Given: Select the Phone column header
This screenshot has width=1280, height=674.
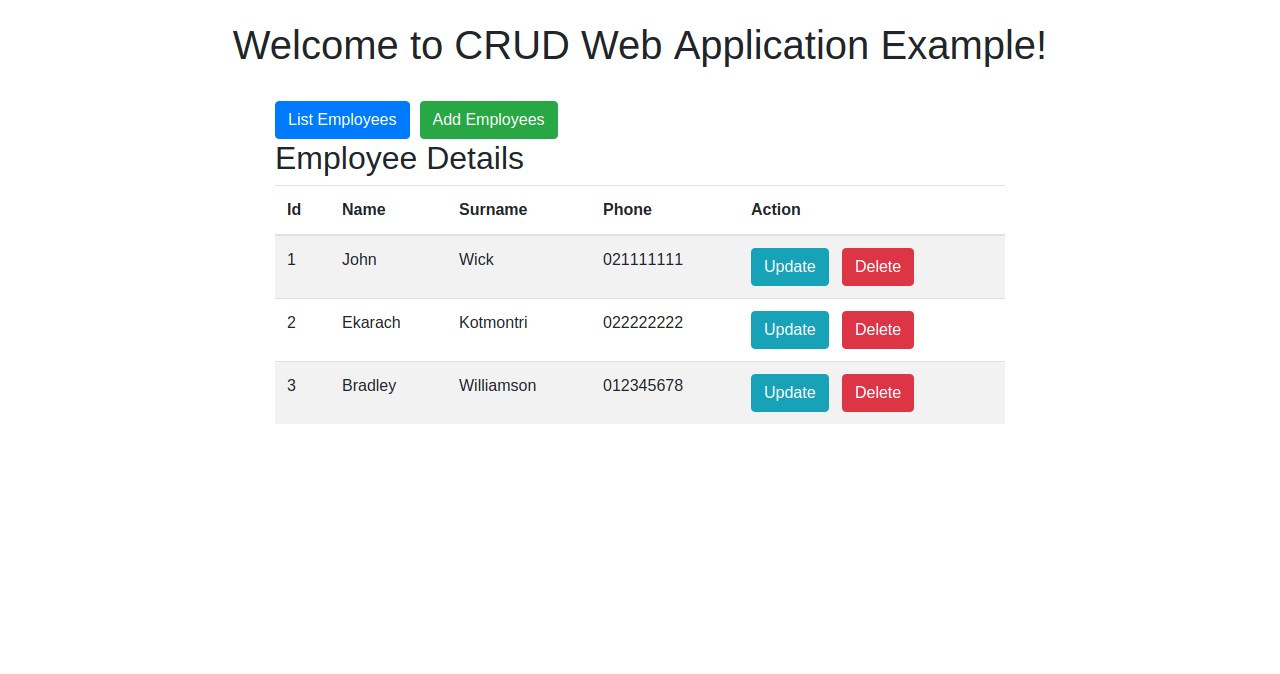Looking at the screenshot, I should tap(627, 209).
